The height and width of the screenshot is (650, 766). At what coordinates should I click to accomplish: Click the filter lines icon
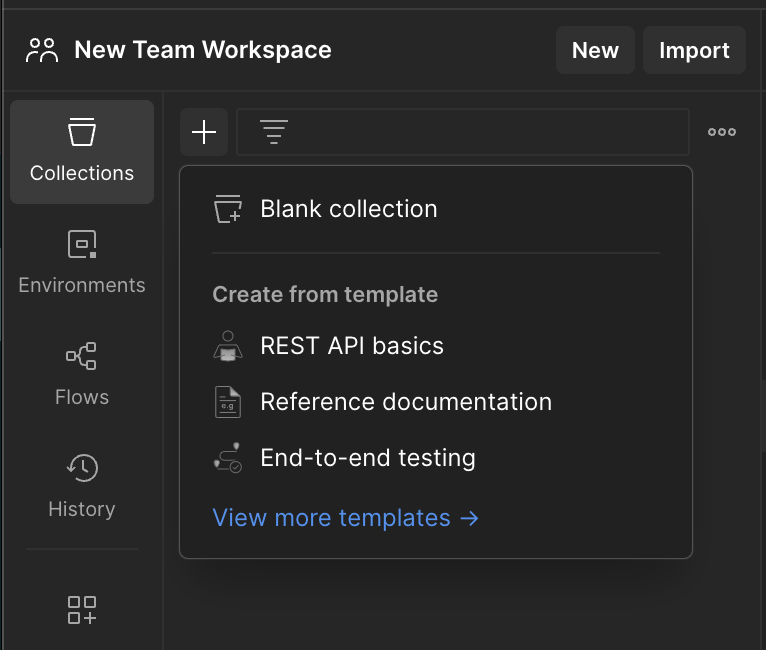click(x=274, y=132)
